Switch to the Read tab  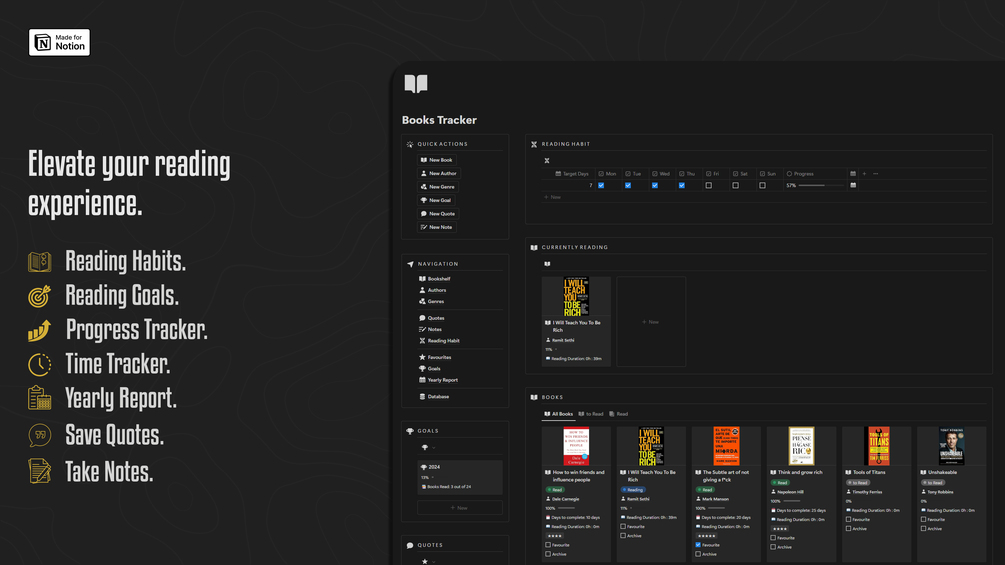[619, 414]
